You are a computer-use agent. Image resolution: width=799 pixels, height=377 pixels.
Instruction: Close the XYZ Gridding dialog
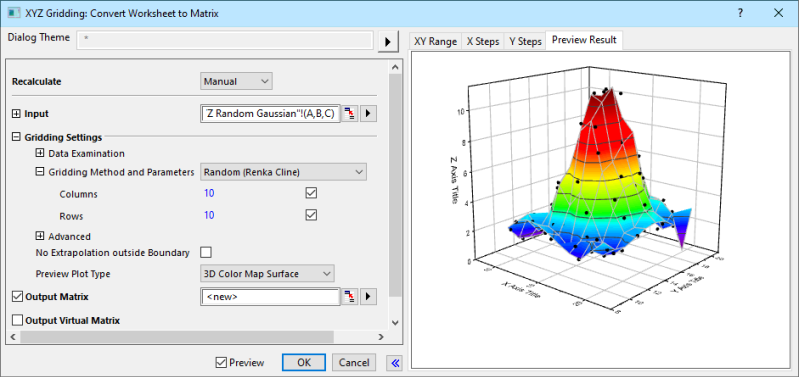[778, 13]
